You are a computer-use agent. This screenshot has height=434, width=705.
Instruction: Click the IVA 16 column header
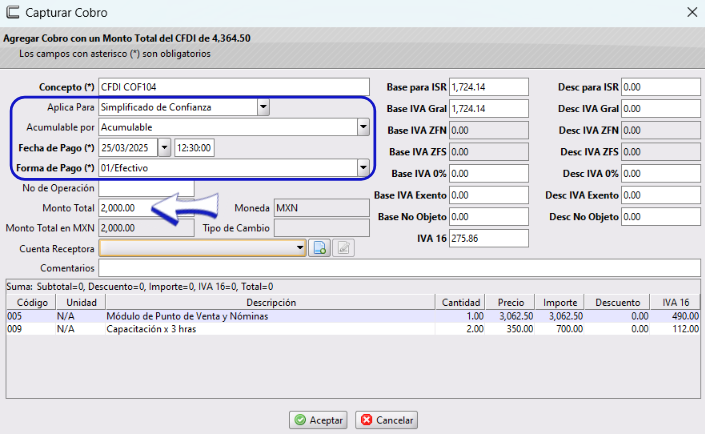(675, 302)
